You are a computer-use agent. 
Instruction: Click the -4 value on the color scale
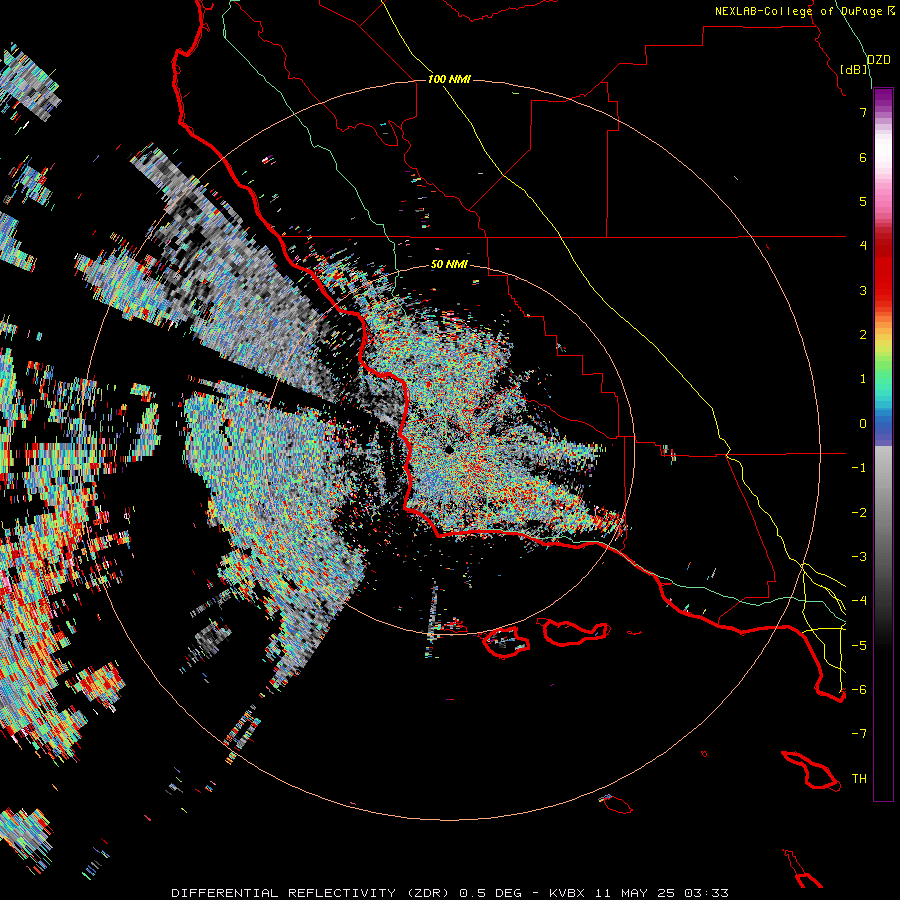coord(859,601)
